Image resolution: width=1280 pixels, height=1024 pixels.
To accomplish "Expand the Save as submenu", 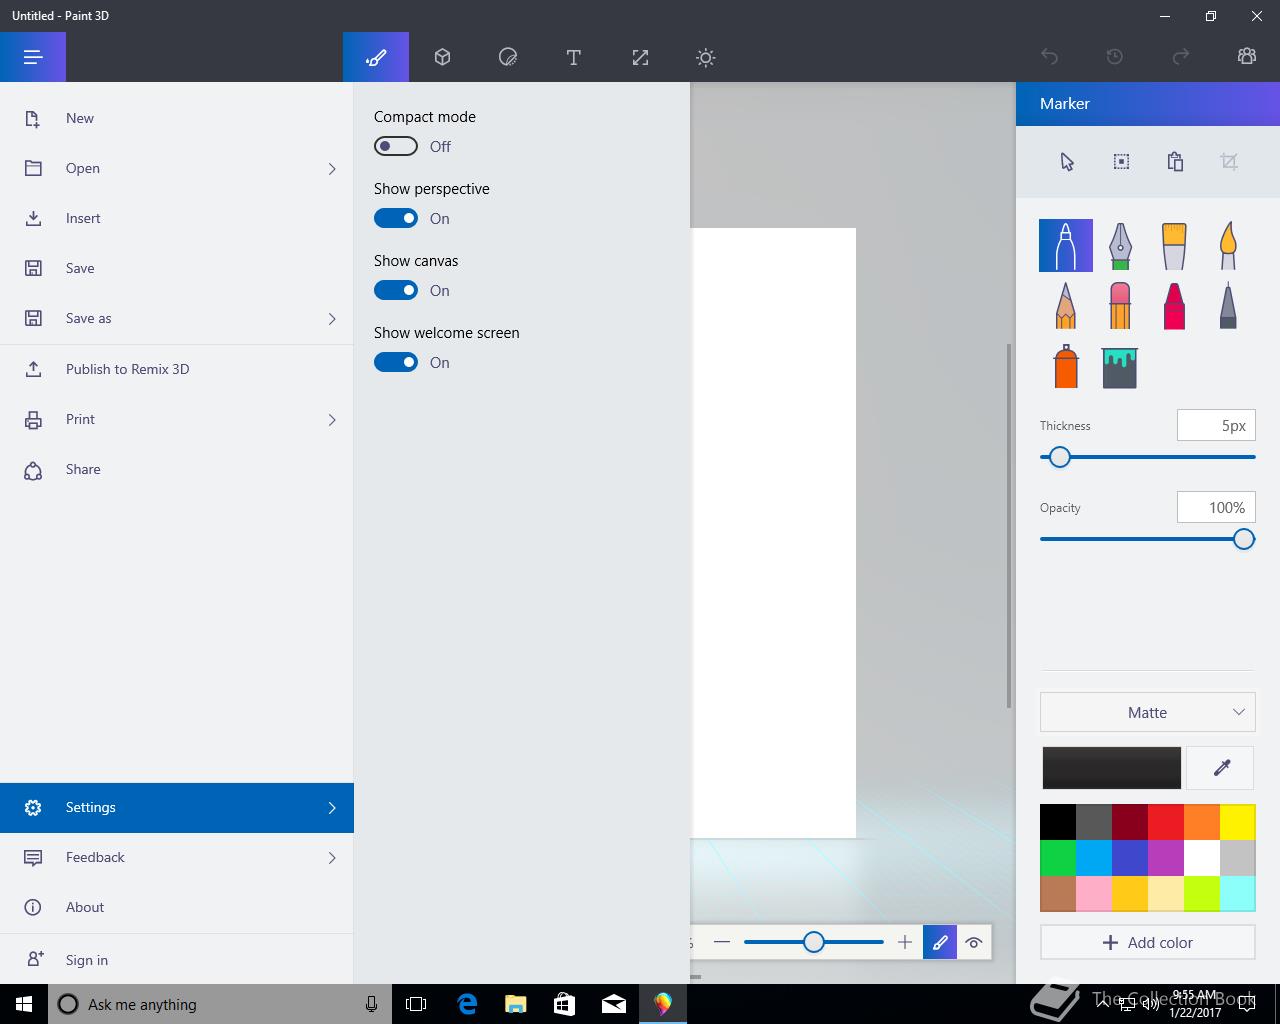I will pyautogui.click(x=332, y=318).
